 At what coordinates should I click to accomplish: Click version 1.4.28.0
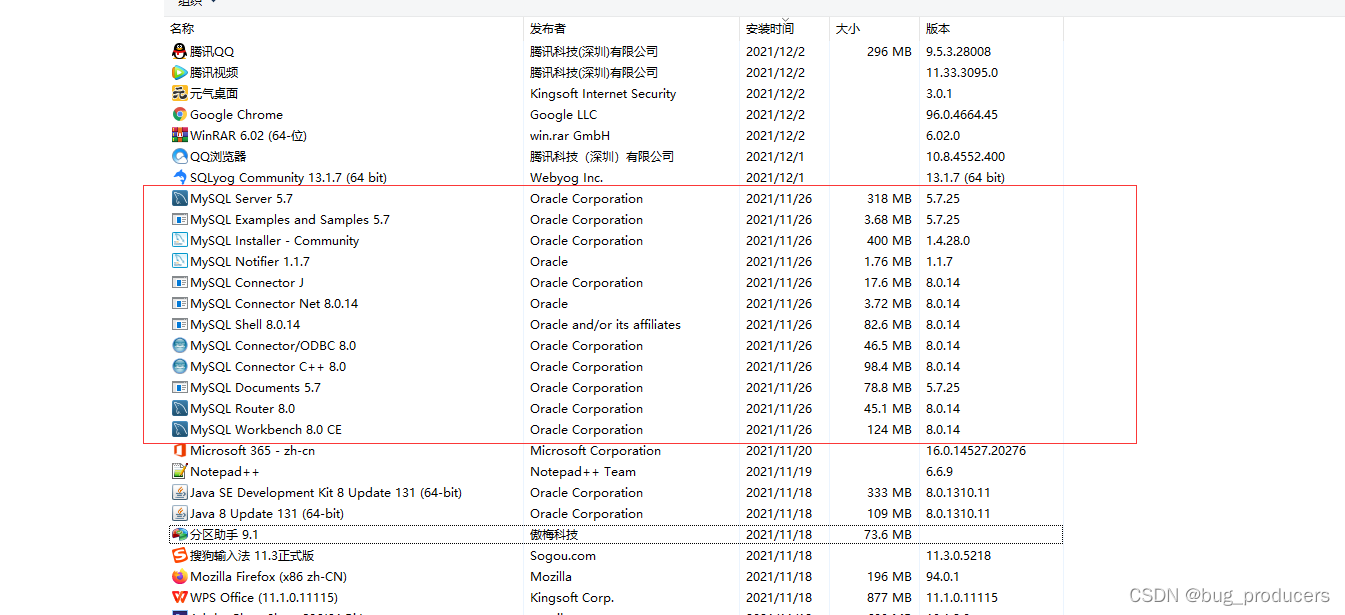pyautogui.click(x=948, y=240)
